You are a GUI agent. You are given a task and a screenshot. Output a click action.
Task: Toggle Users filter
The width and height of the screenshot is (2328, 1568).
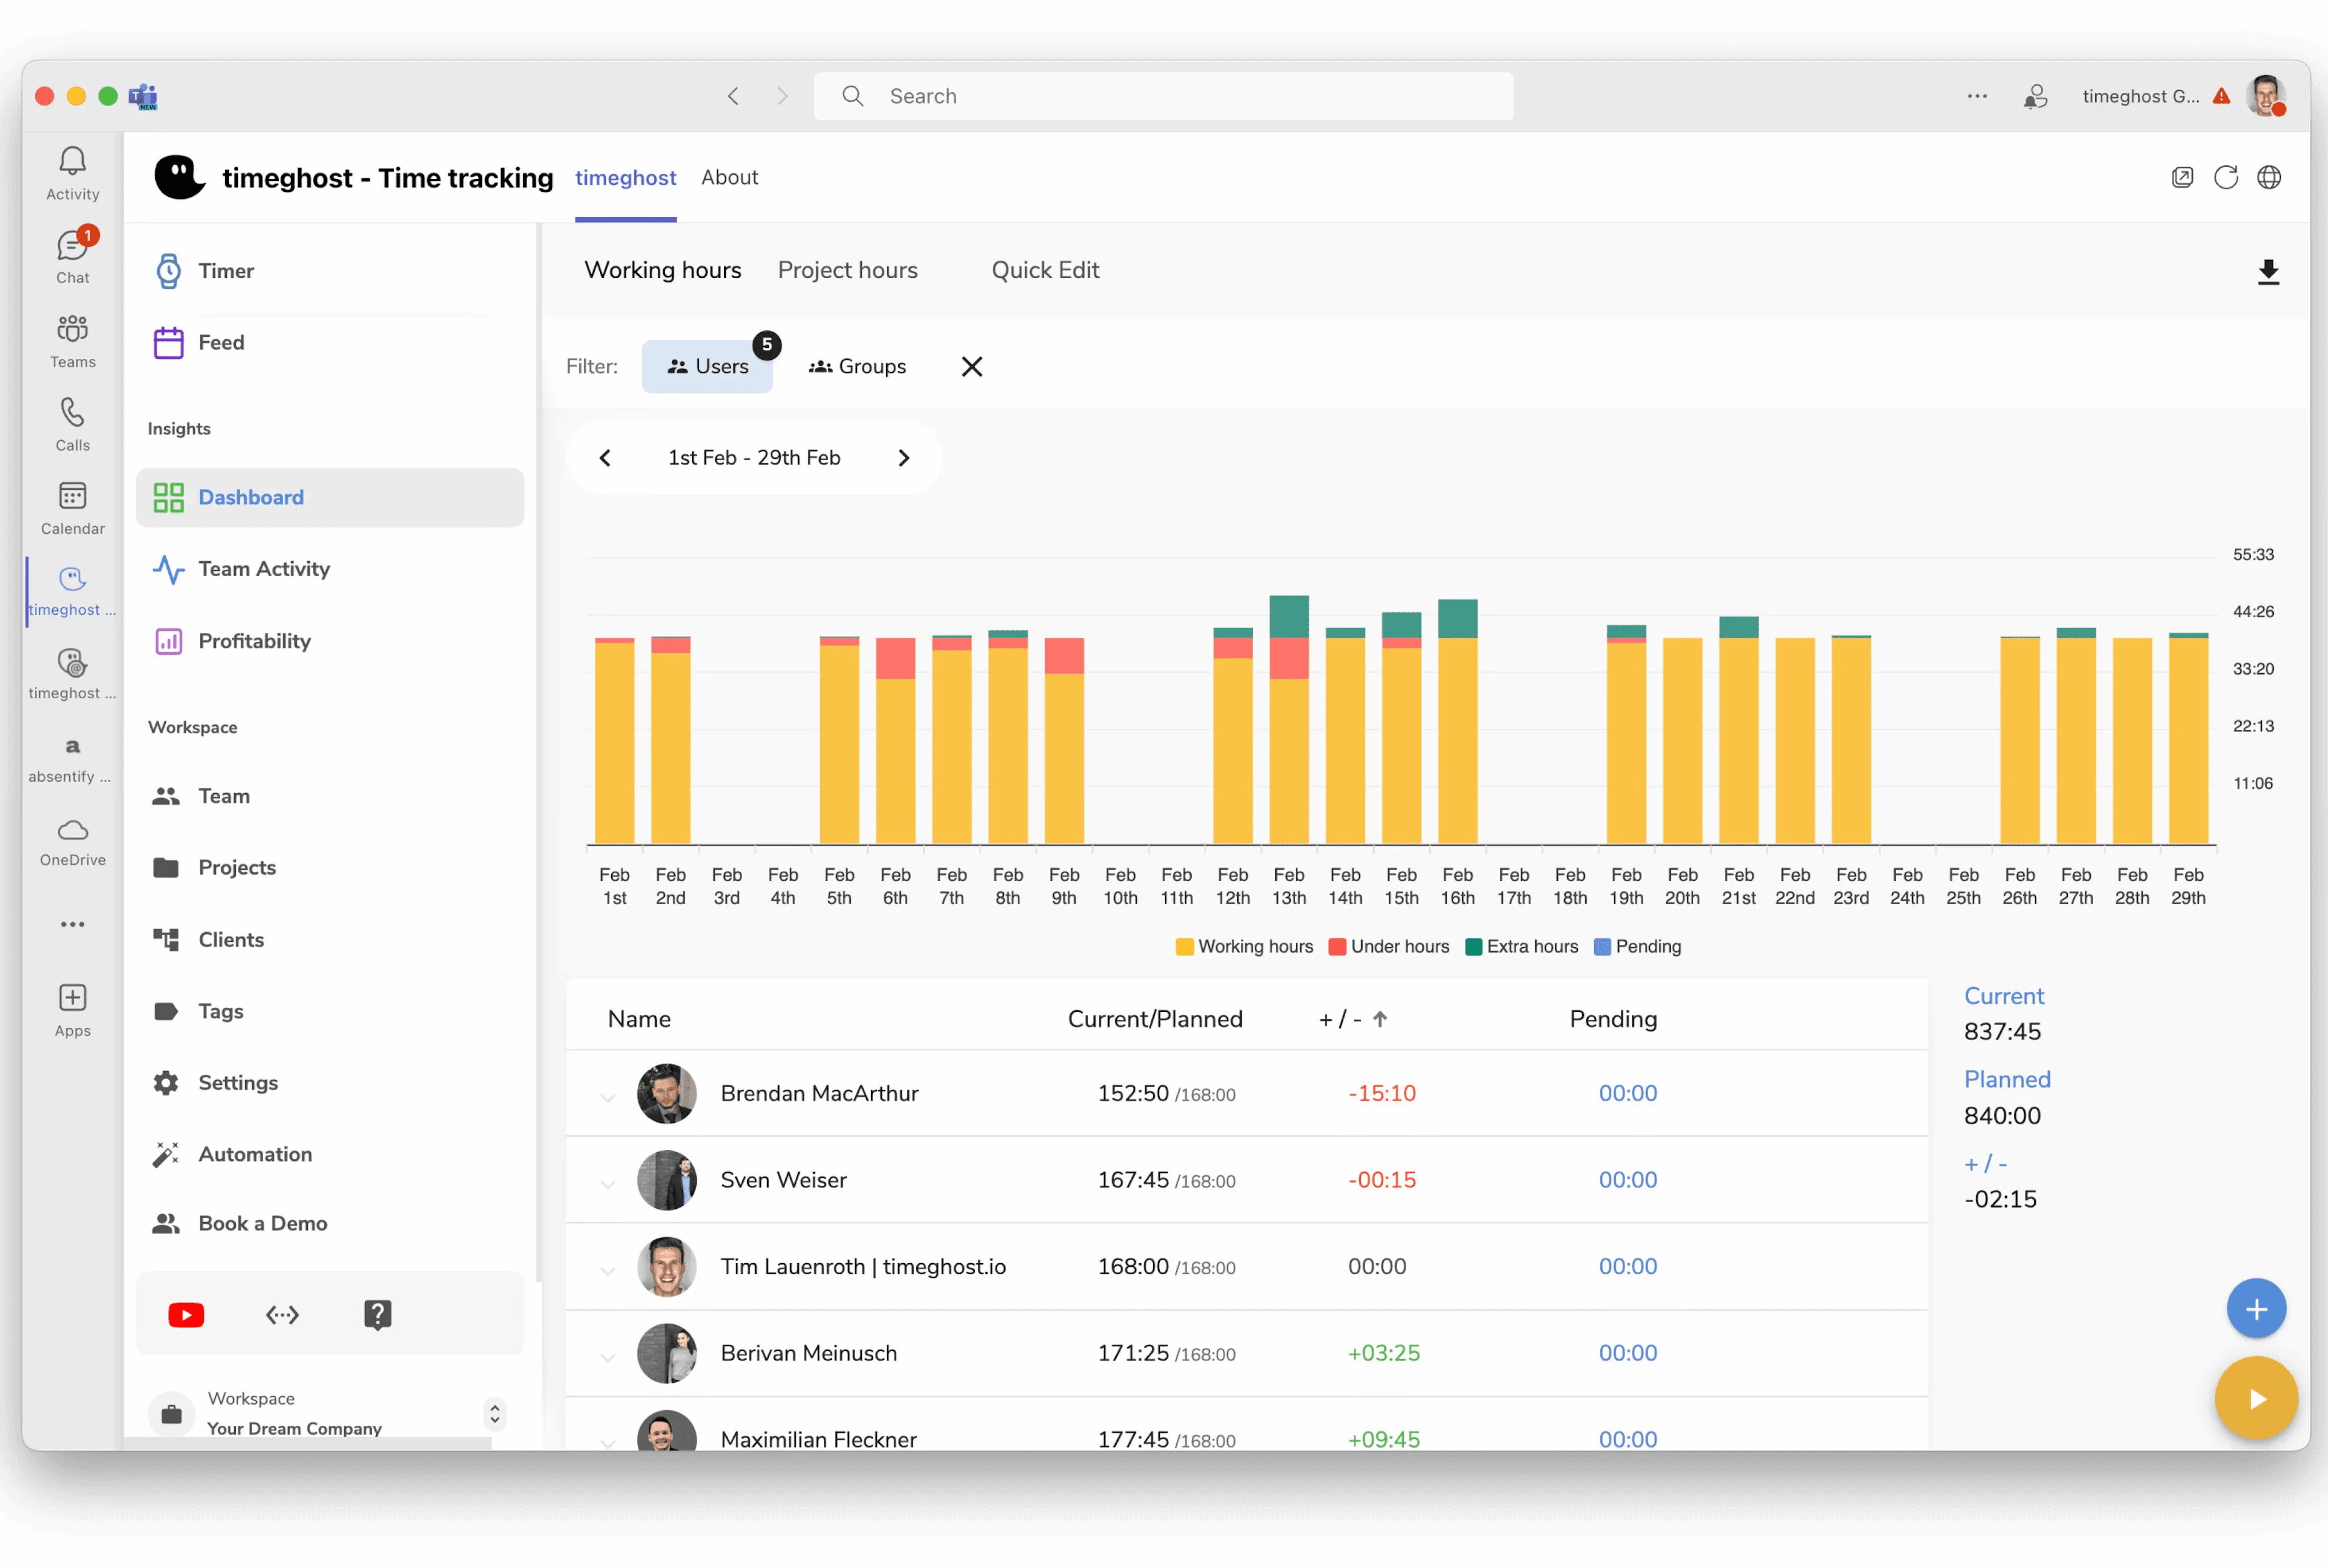pos(707,366)
